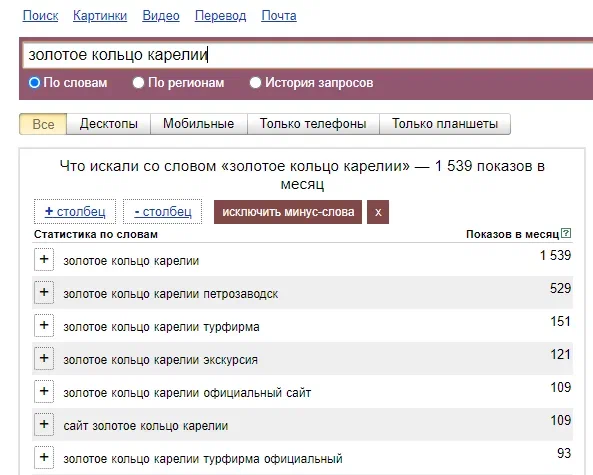Click the '+ столбец' link
The image size is (593, 475).
[x=75, y=212]
